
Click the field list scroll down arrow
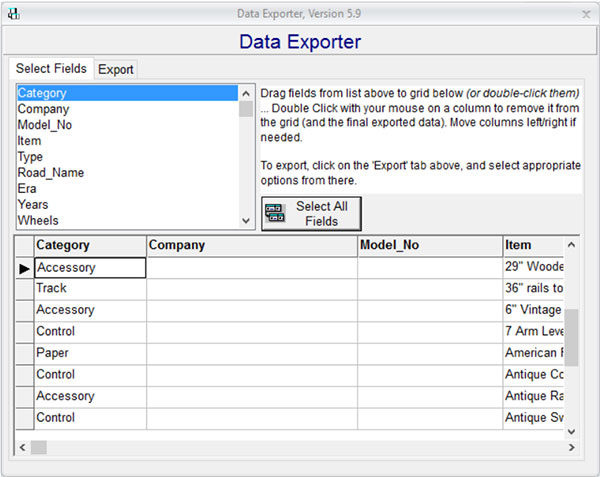point(246,221)
